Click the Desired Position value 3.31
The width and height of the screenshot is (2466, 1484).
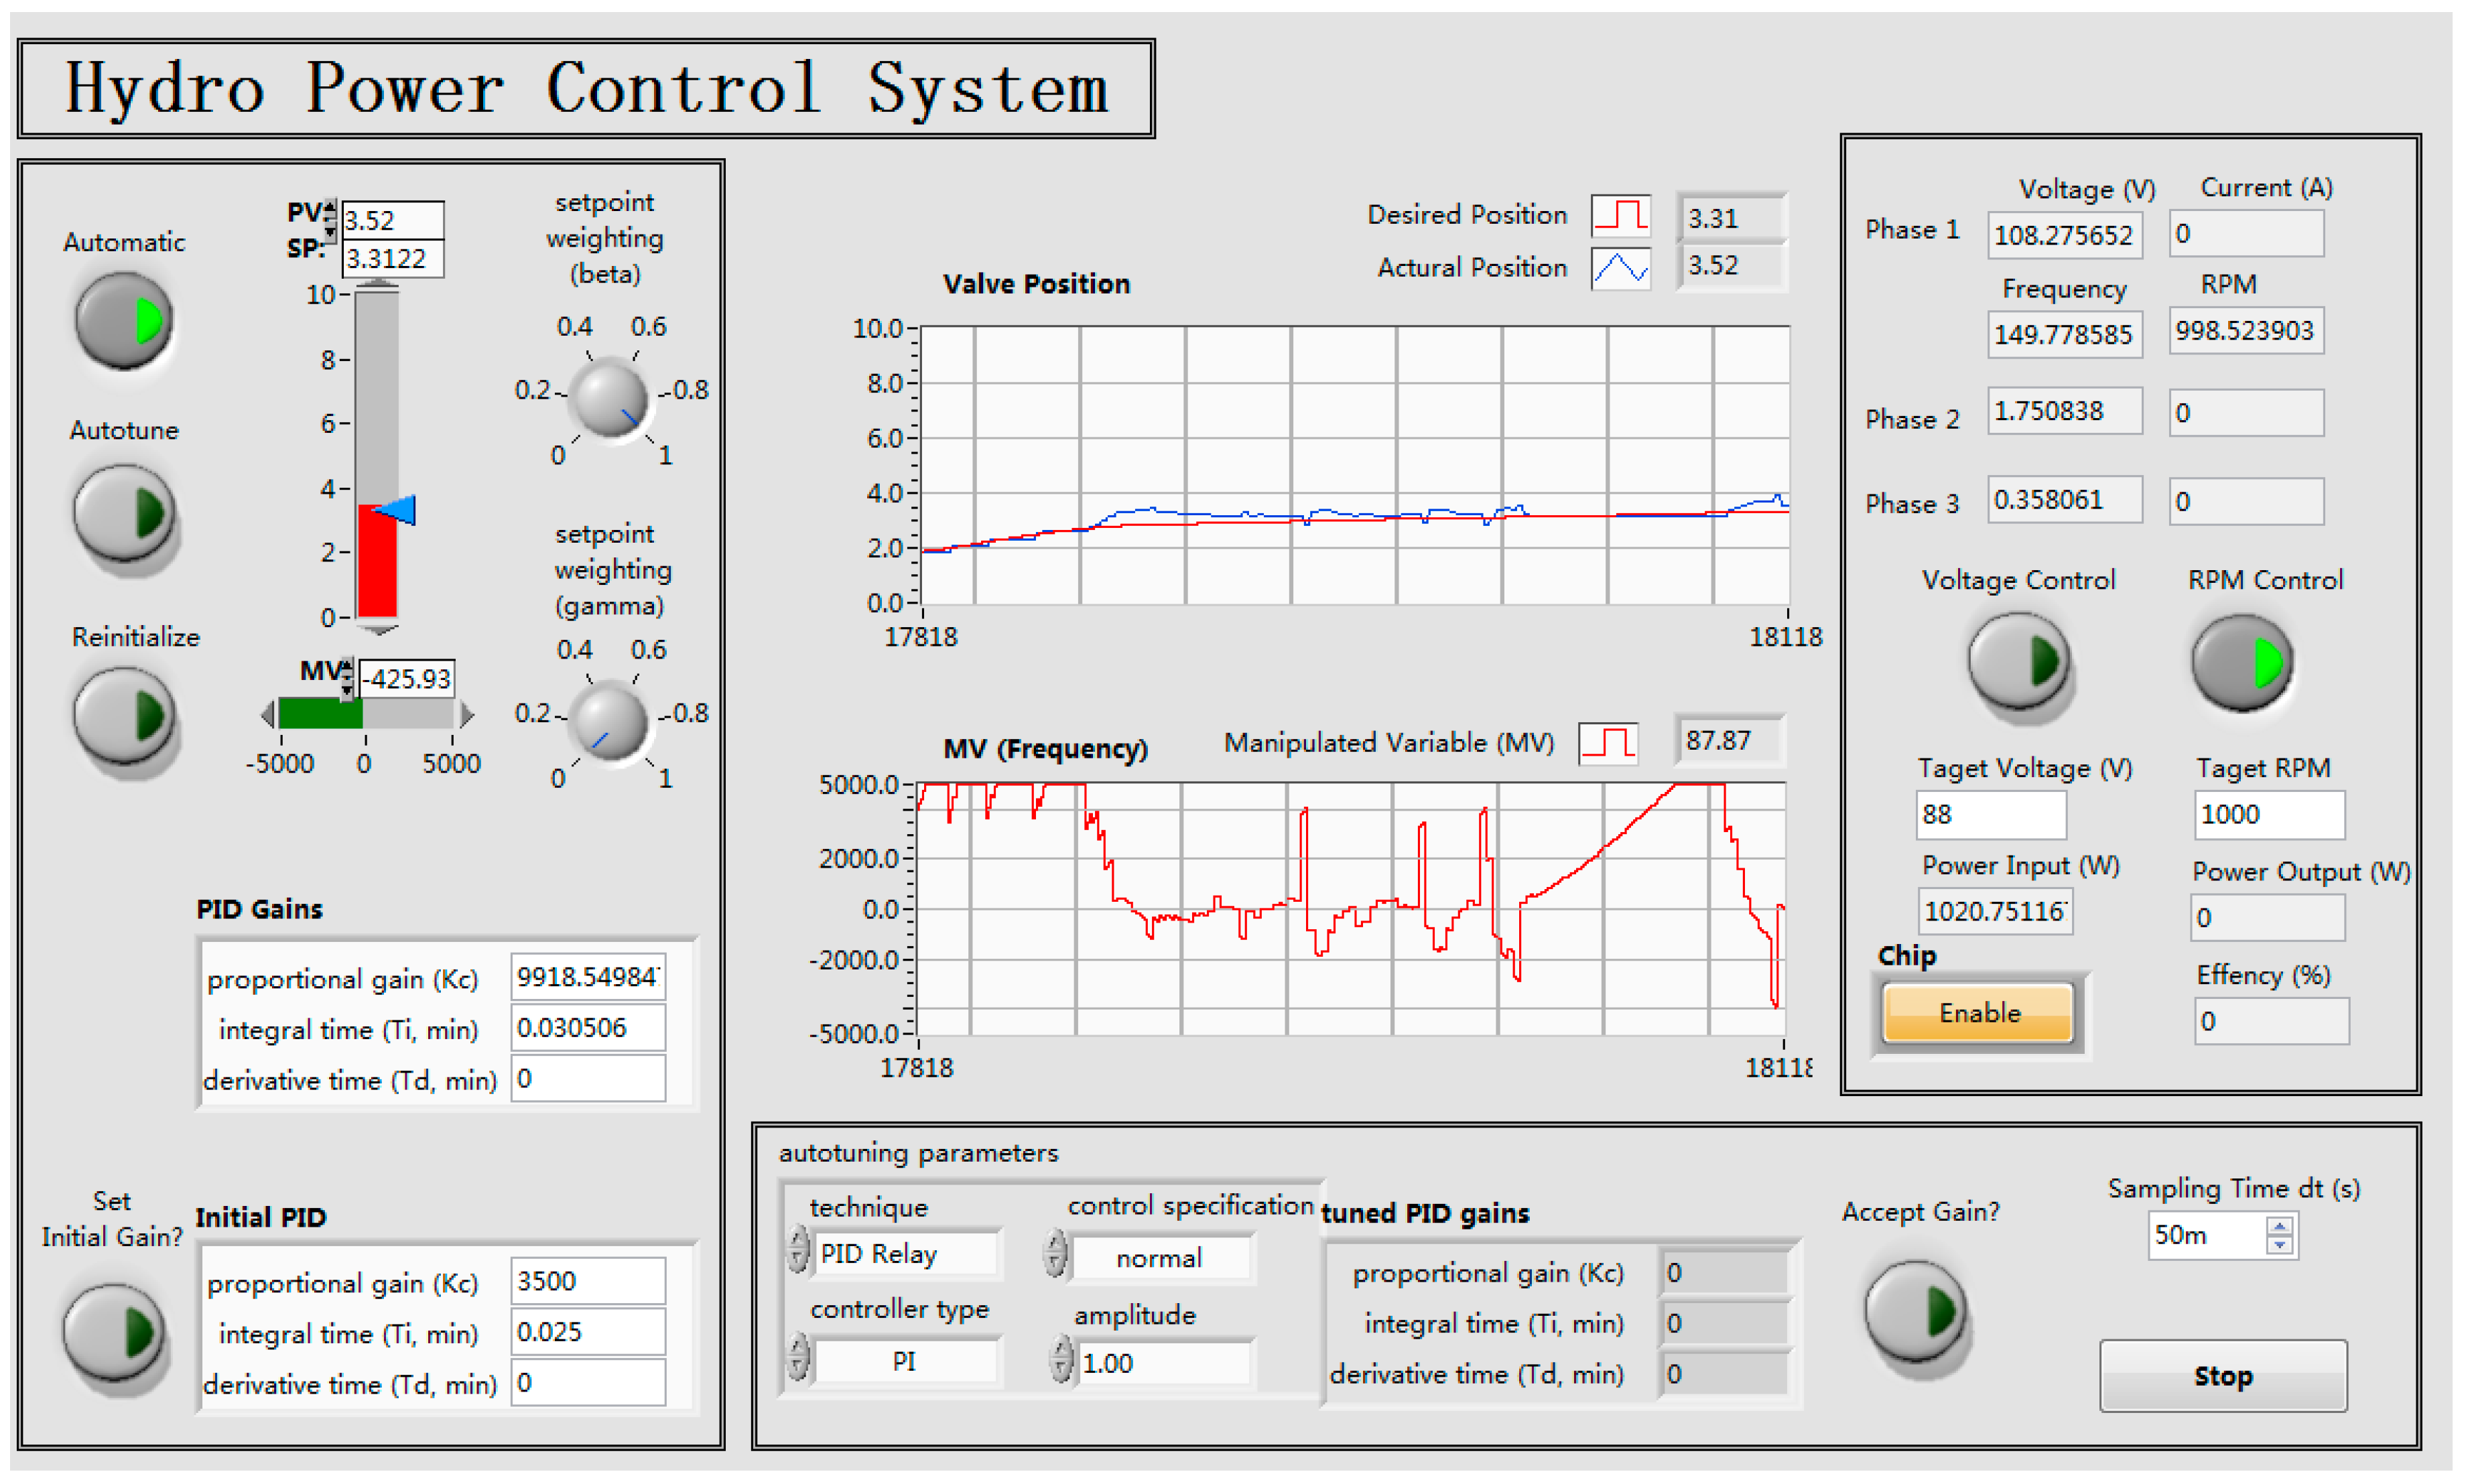point(1731,217)
